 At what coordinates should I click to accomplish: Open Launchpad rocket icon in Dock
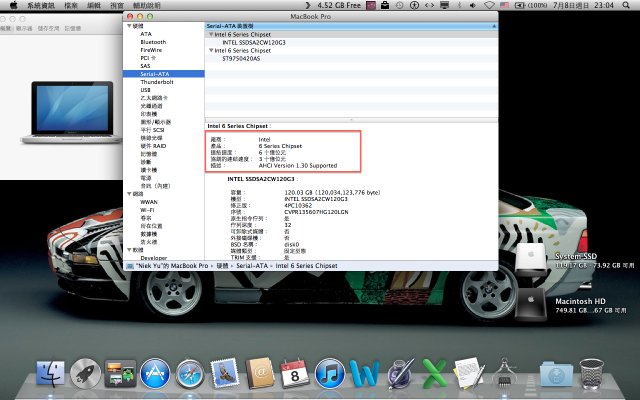85,373
